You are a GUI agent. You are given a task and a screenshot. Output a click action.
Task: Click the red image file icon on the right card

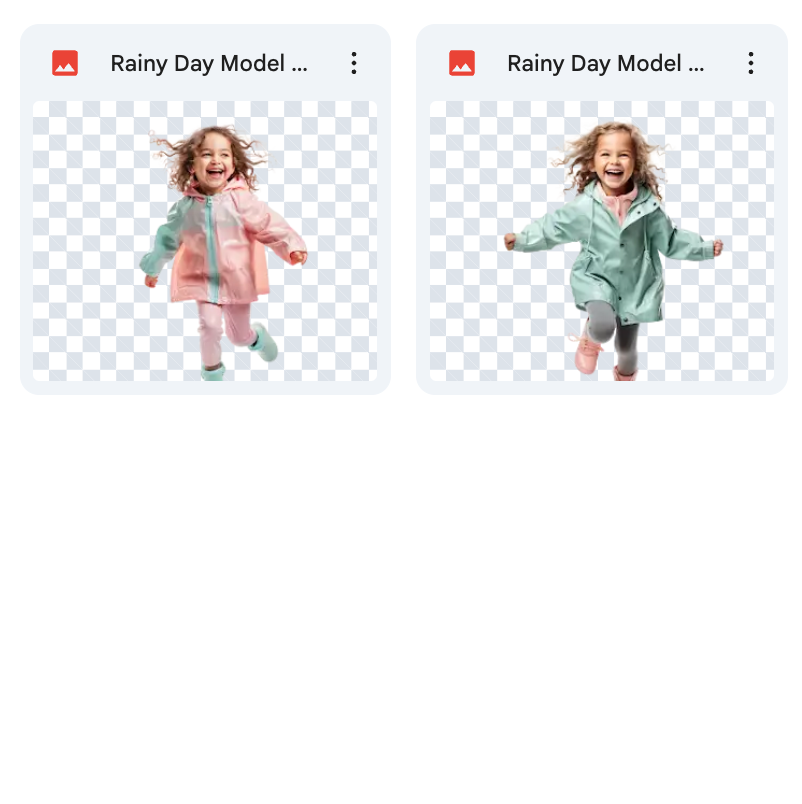(462, 63)
